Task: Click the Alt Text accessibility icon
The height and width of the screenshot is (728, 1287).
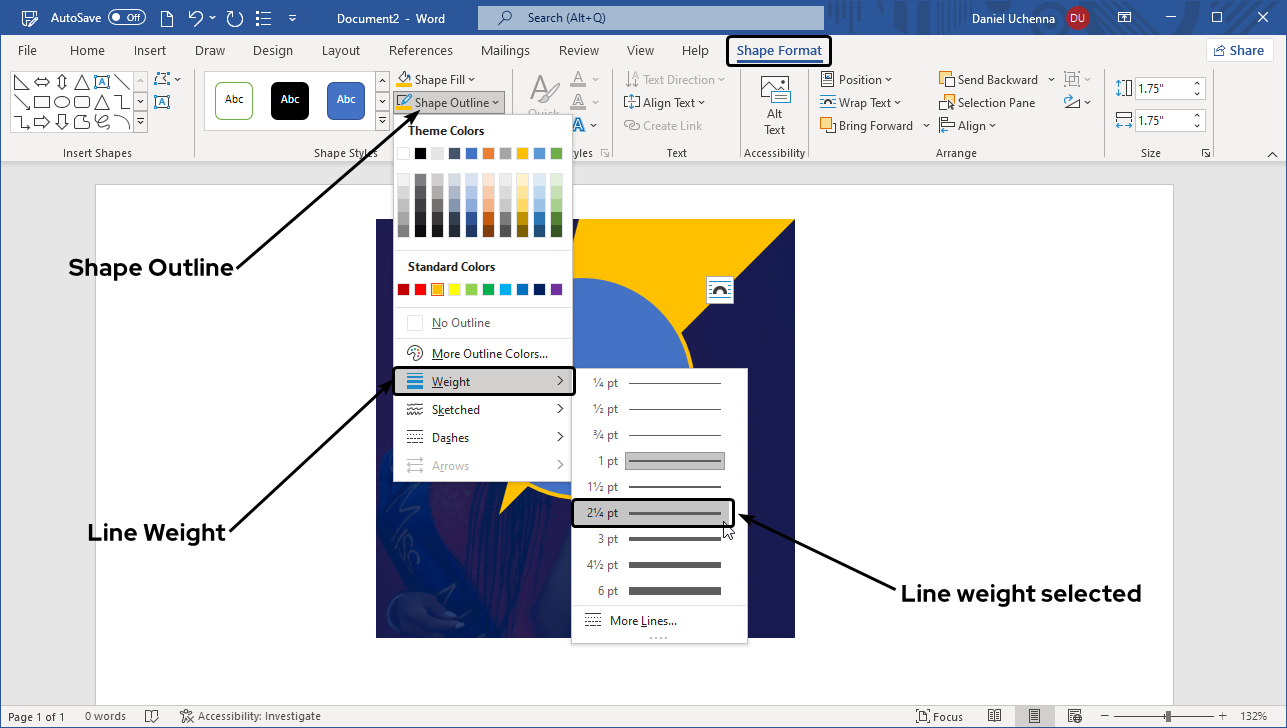Action: tap(774, 106)
